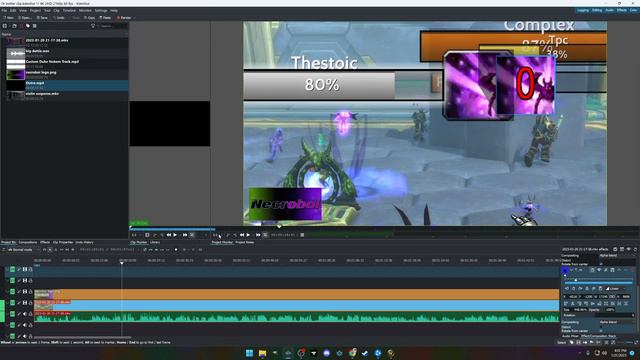The width and height of the screenshot is (640, 360).
Task: Click the orange clip track's green tag
Action: coord(12,291)
